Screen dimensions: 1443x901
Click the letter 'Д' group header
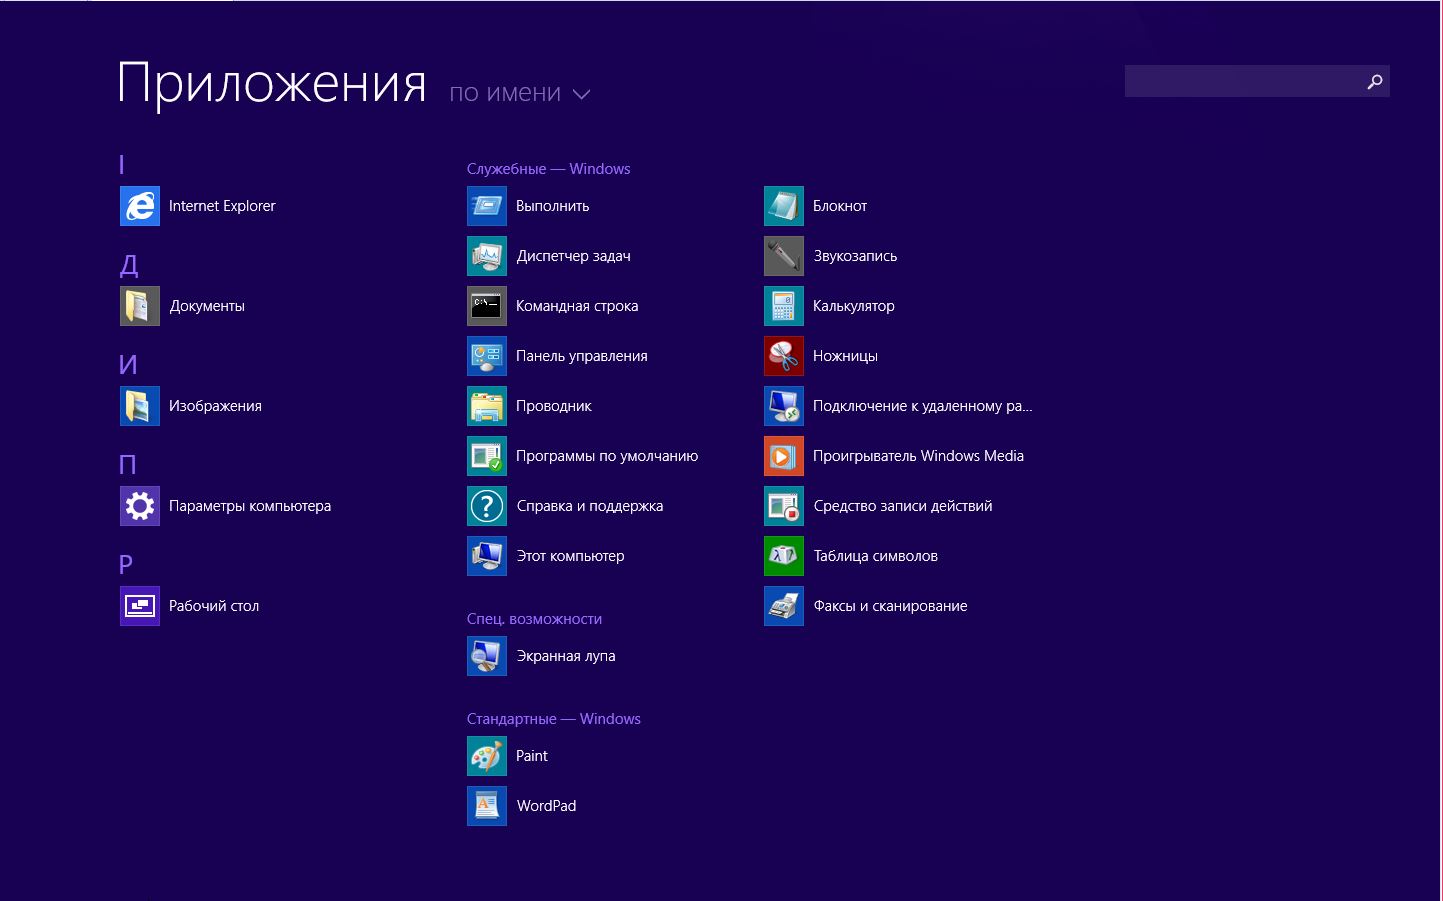click(x=129, y=265)
